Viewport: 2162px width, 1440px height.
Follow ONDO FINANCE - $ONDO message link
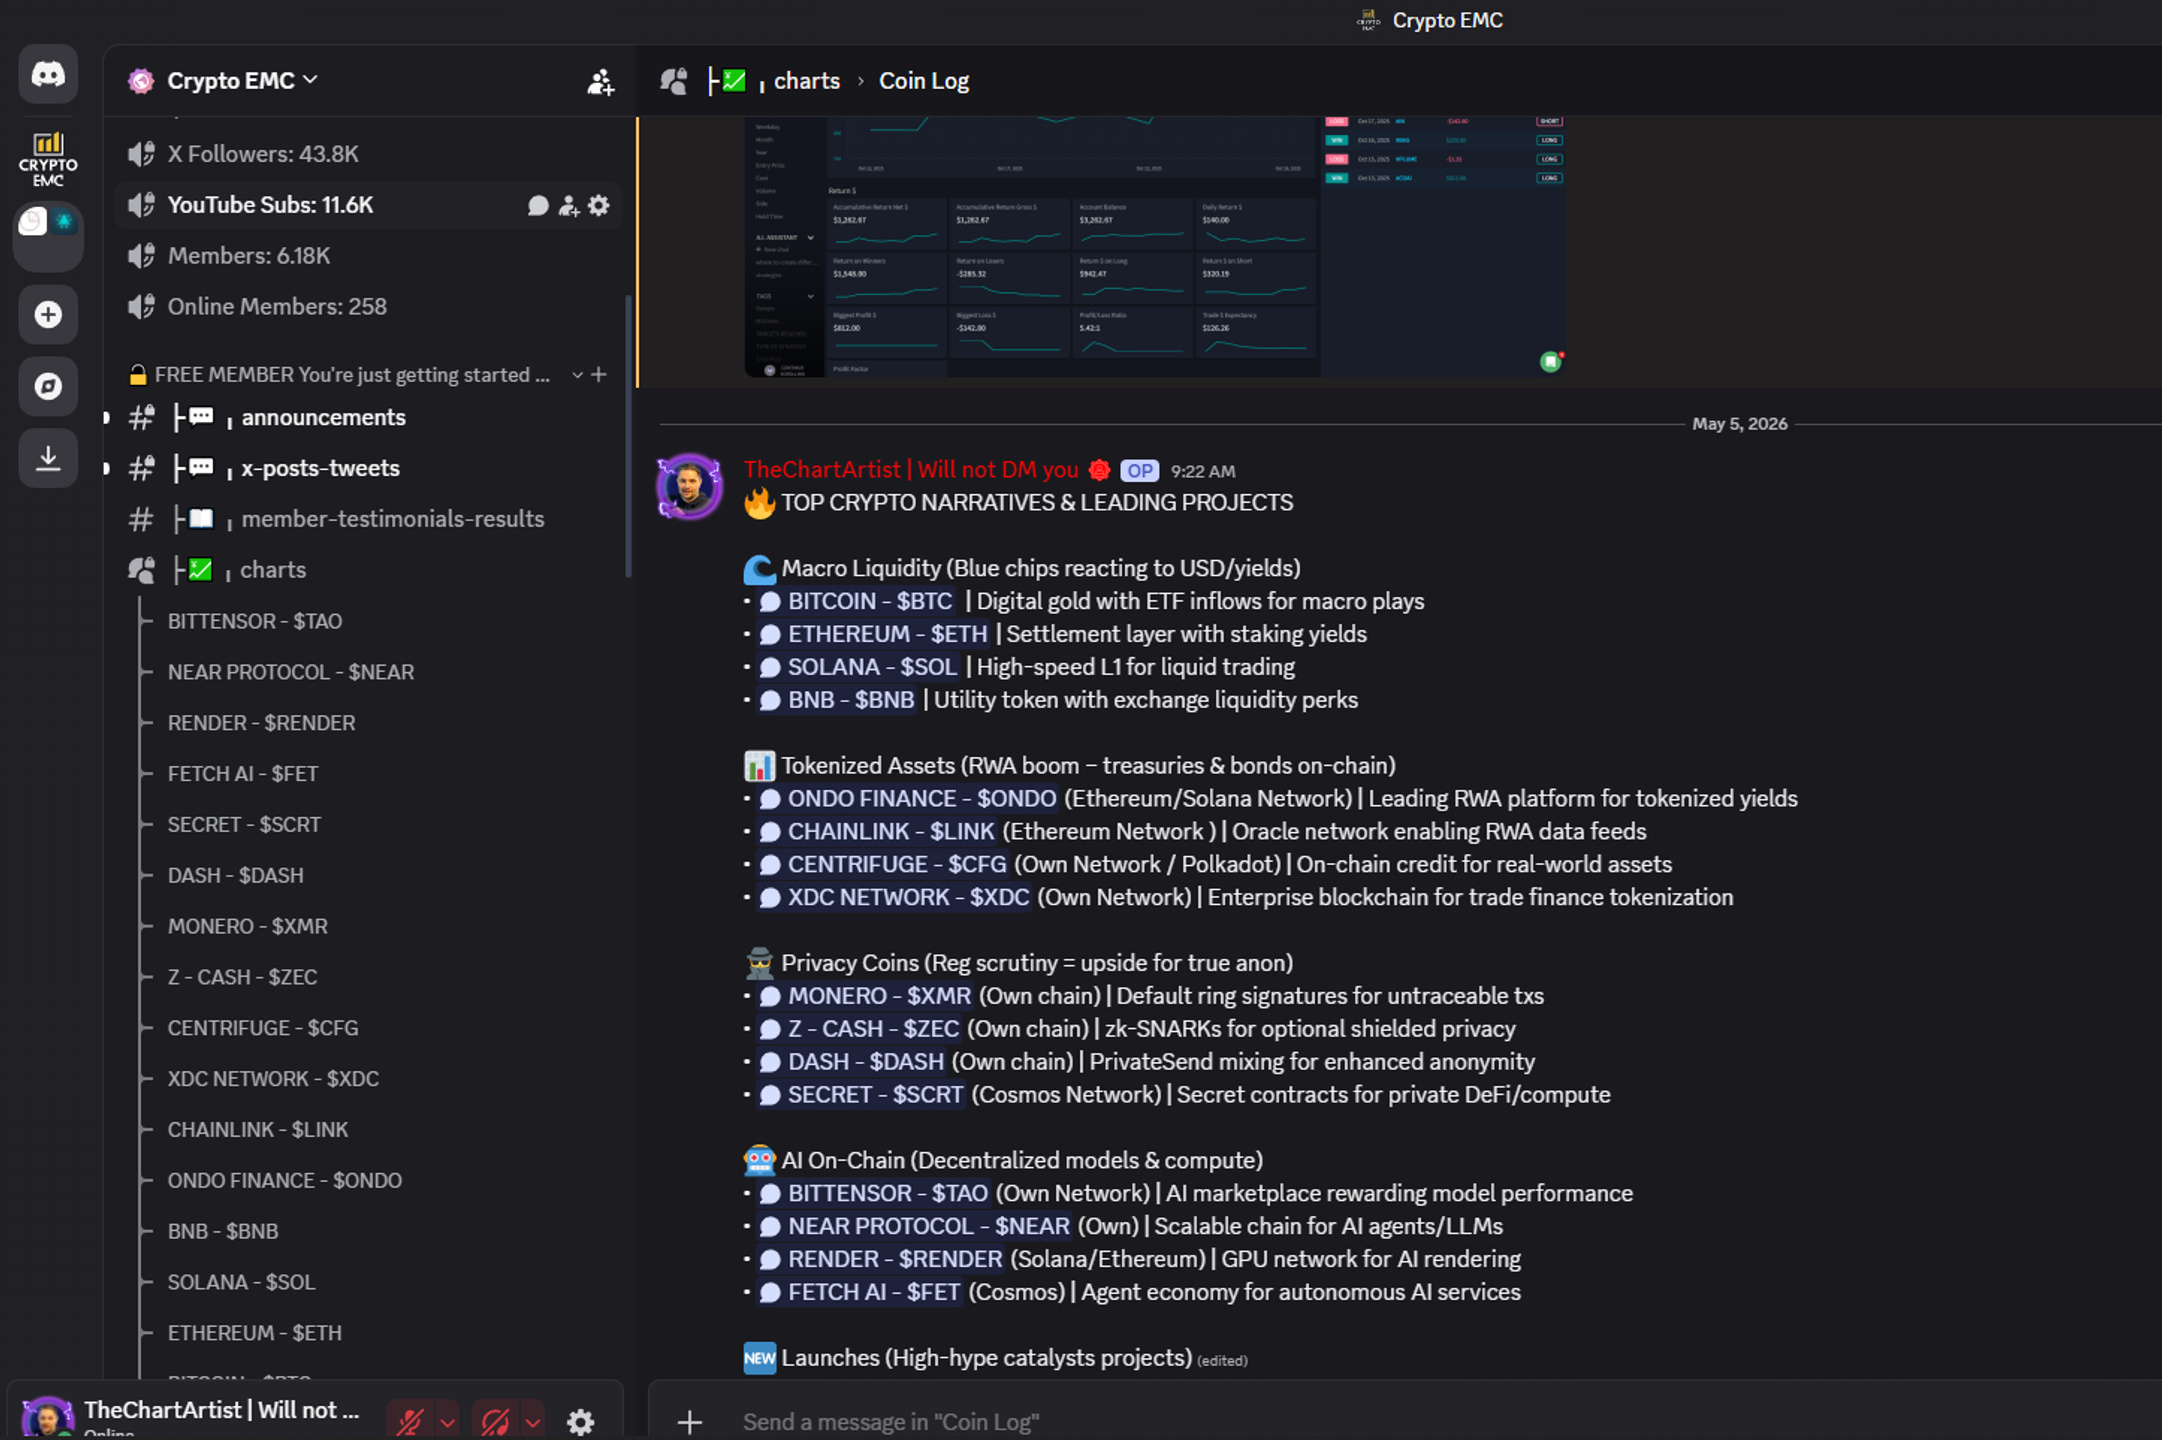[x=908, y=800]
